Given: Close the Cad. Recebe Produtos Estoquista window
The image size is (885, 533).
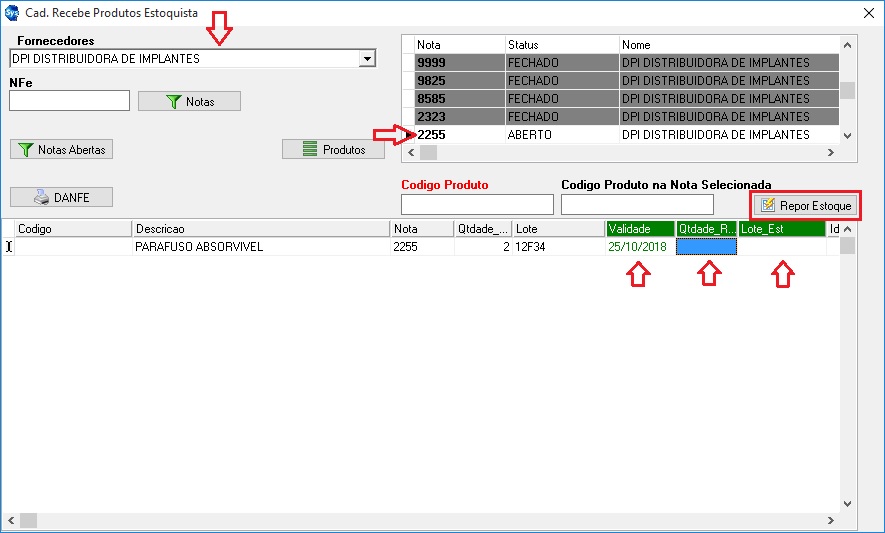Looking at the screenshot, I should point(867,12).
